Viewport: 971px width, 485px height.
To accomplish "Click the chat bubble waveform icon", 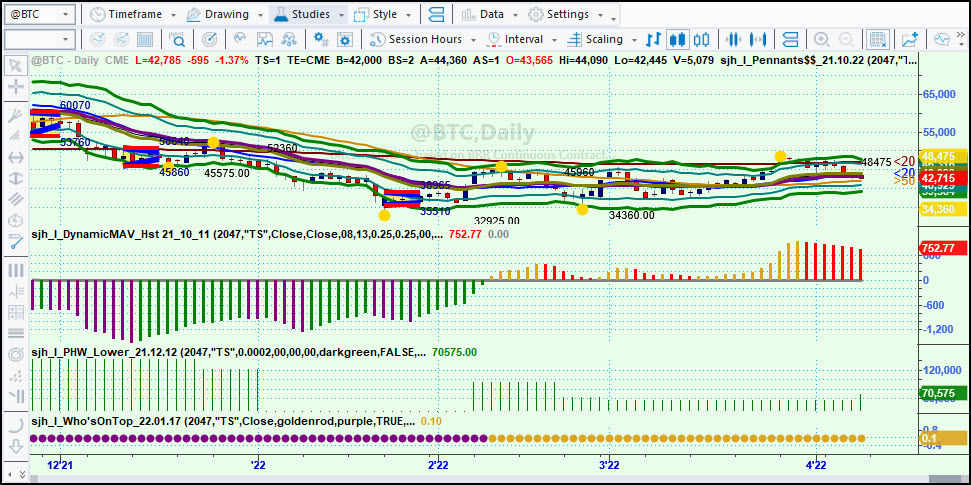I will click(942, 40).
